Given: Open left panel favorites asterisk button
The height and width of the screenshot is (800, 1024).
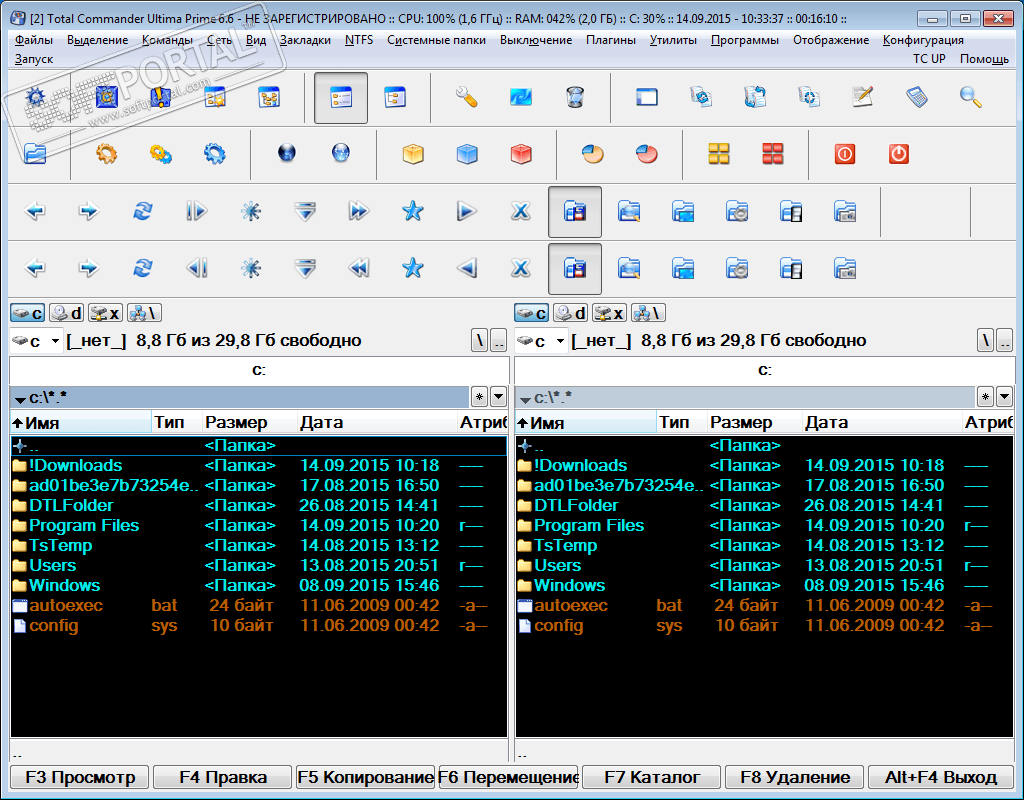Looking at the screenshot, I should (x=479, y=396).
